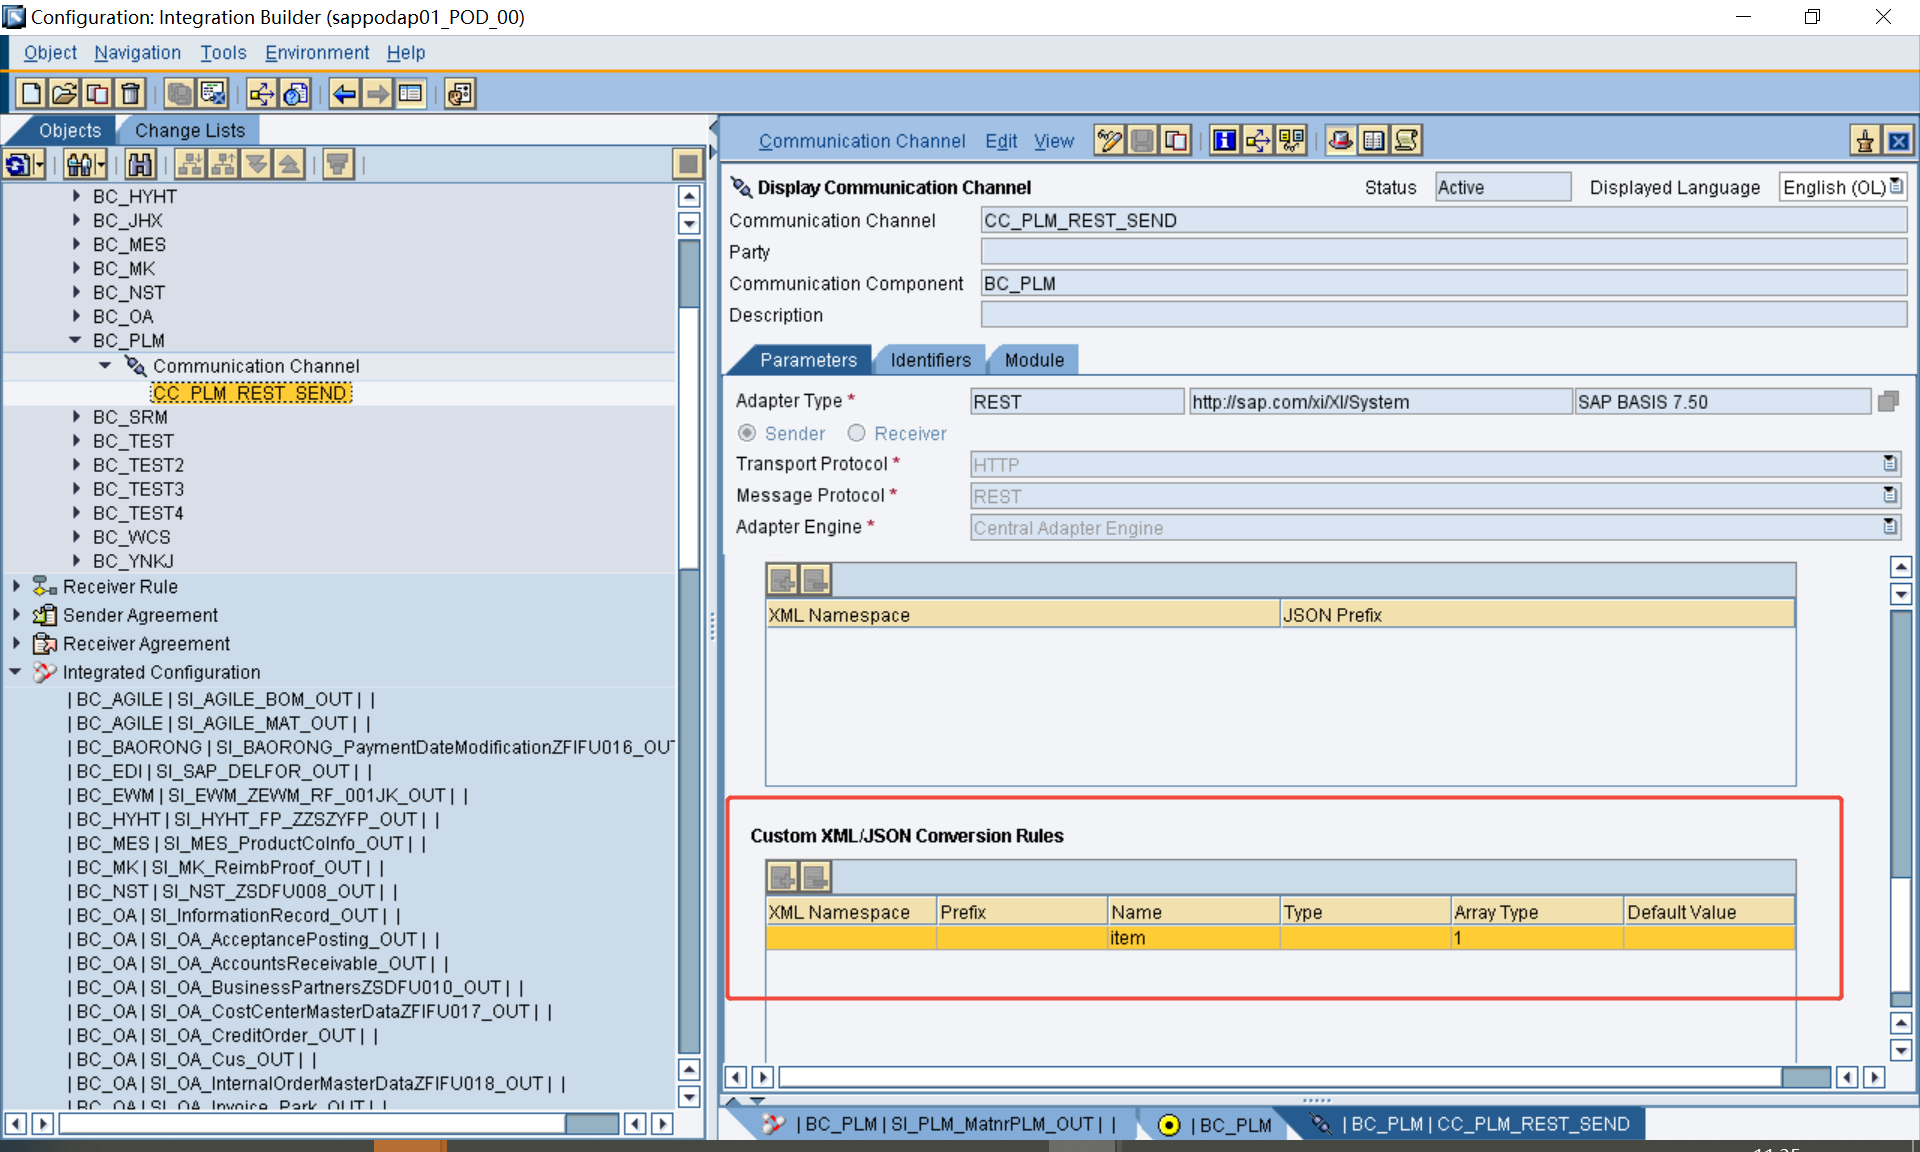Screen dimensions: 1920x1152
Task: Click switch between display and edit pencil icon
Action: [x=1109, y=141]
